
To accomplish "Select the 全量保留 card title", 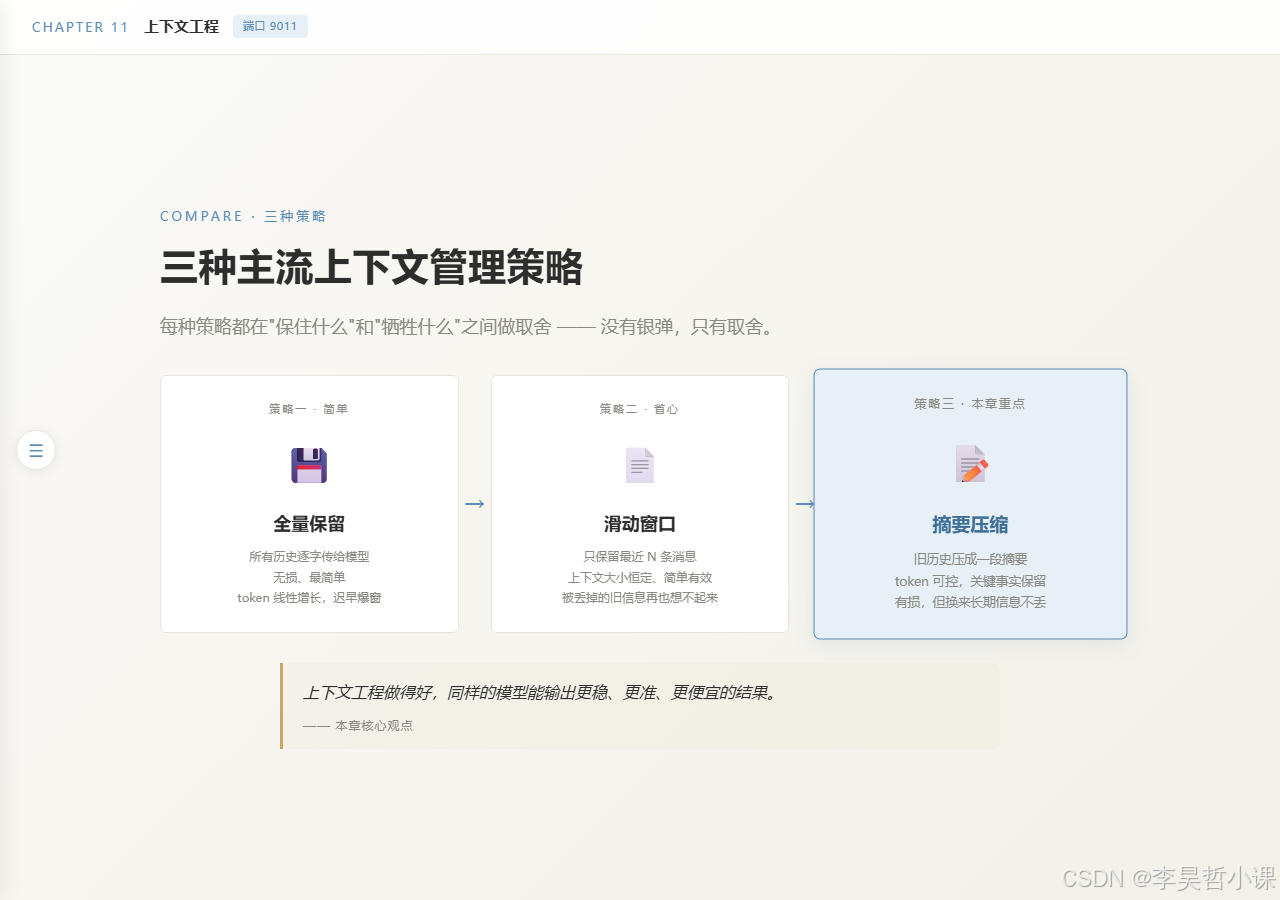I will [x=309, y=524].
